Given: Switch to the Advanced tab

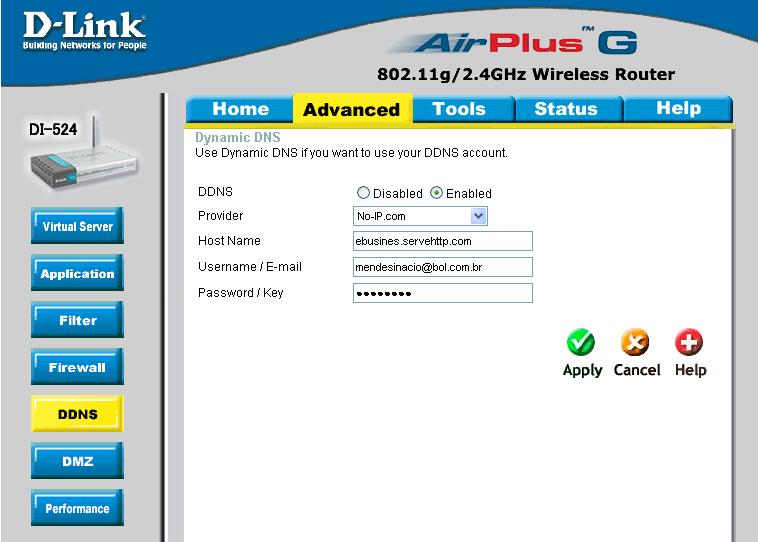Looking at the screenshot, I should click(351, 109).
